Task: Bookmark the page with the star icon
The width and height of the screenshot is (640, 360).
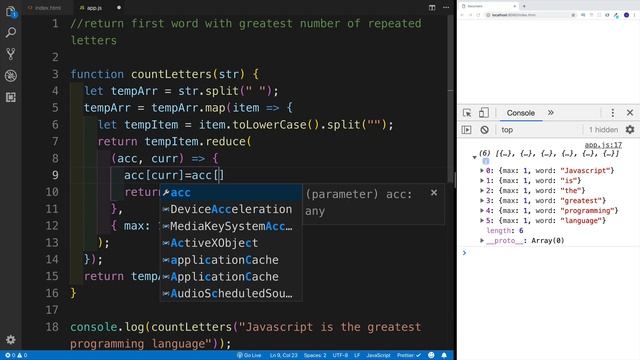Action: [573, 15]
